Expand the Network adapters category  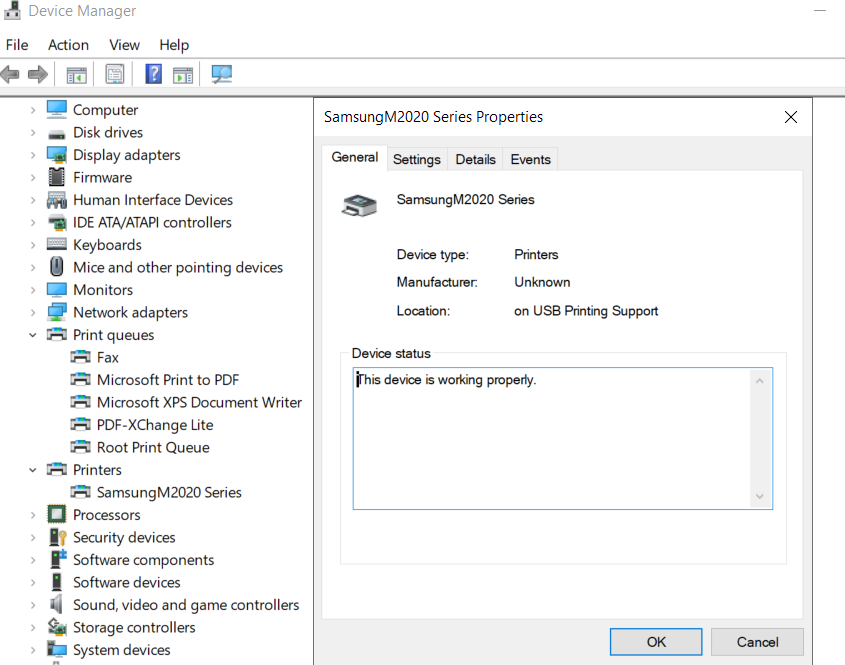point(33,312)
